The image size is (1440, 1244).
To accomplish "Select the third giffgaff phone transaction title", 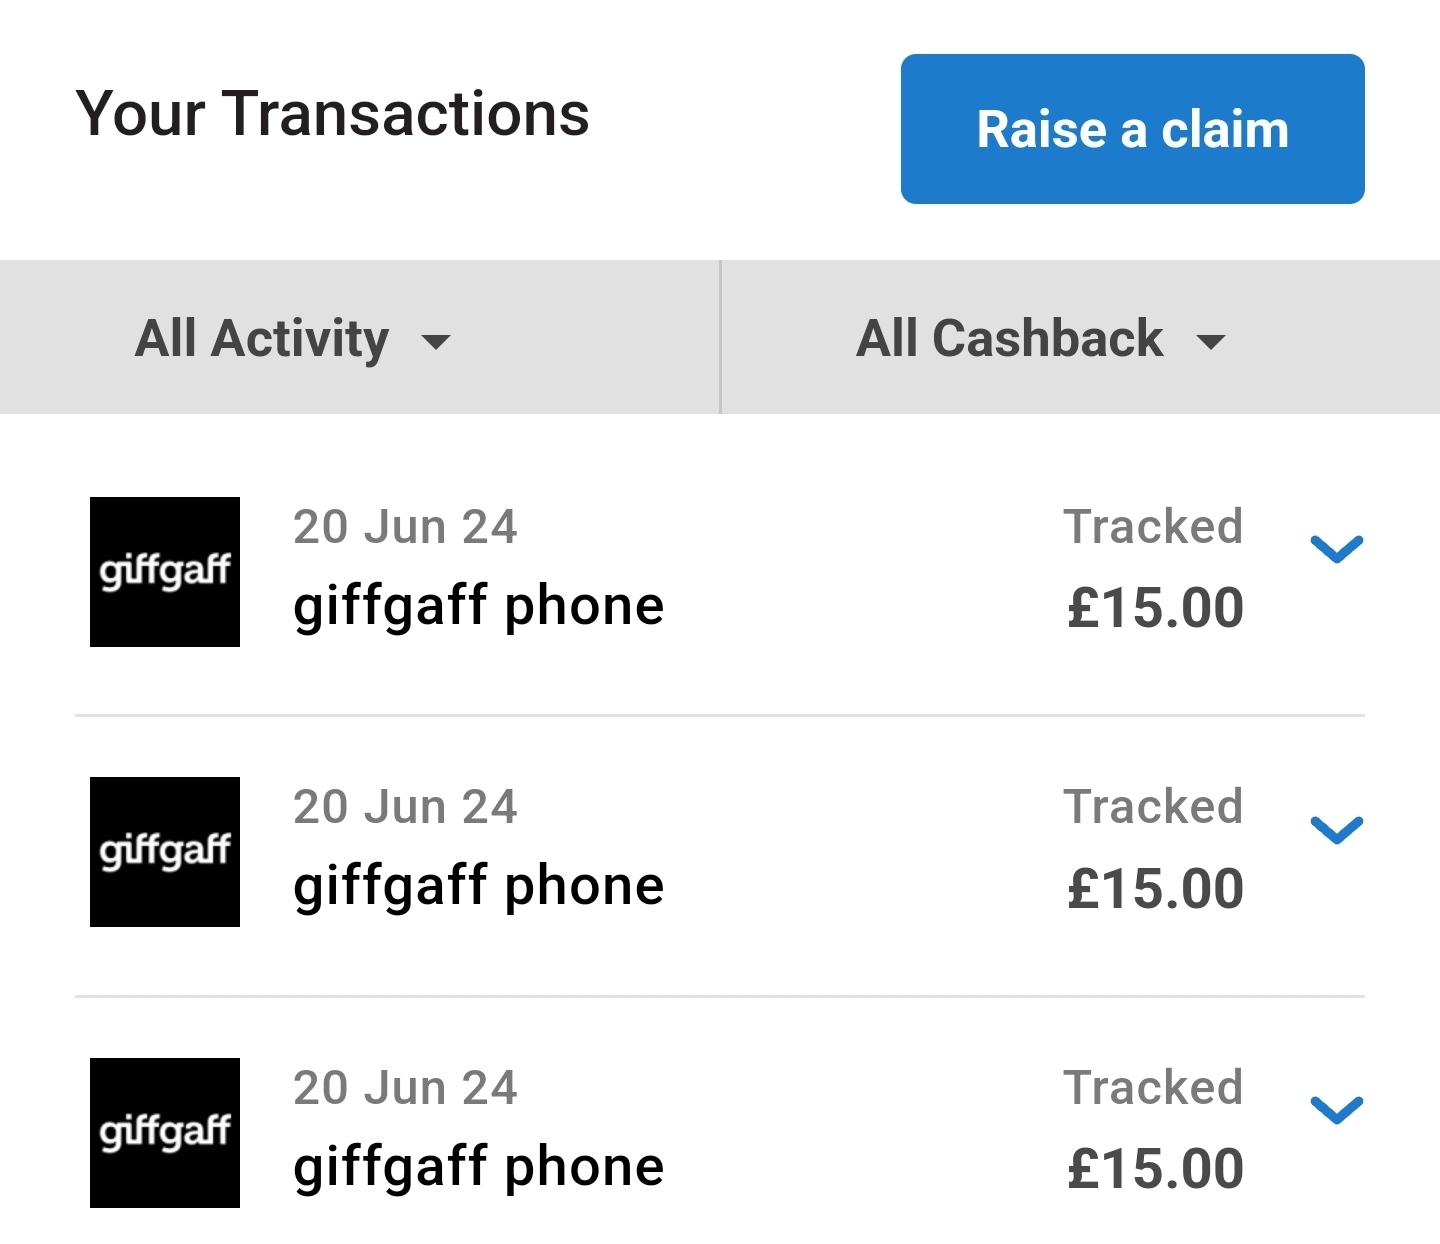I will pos(479,1167).
